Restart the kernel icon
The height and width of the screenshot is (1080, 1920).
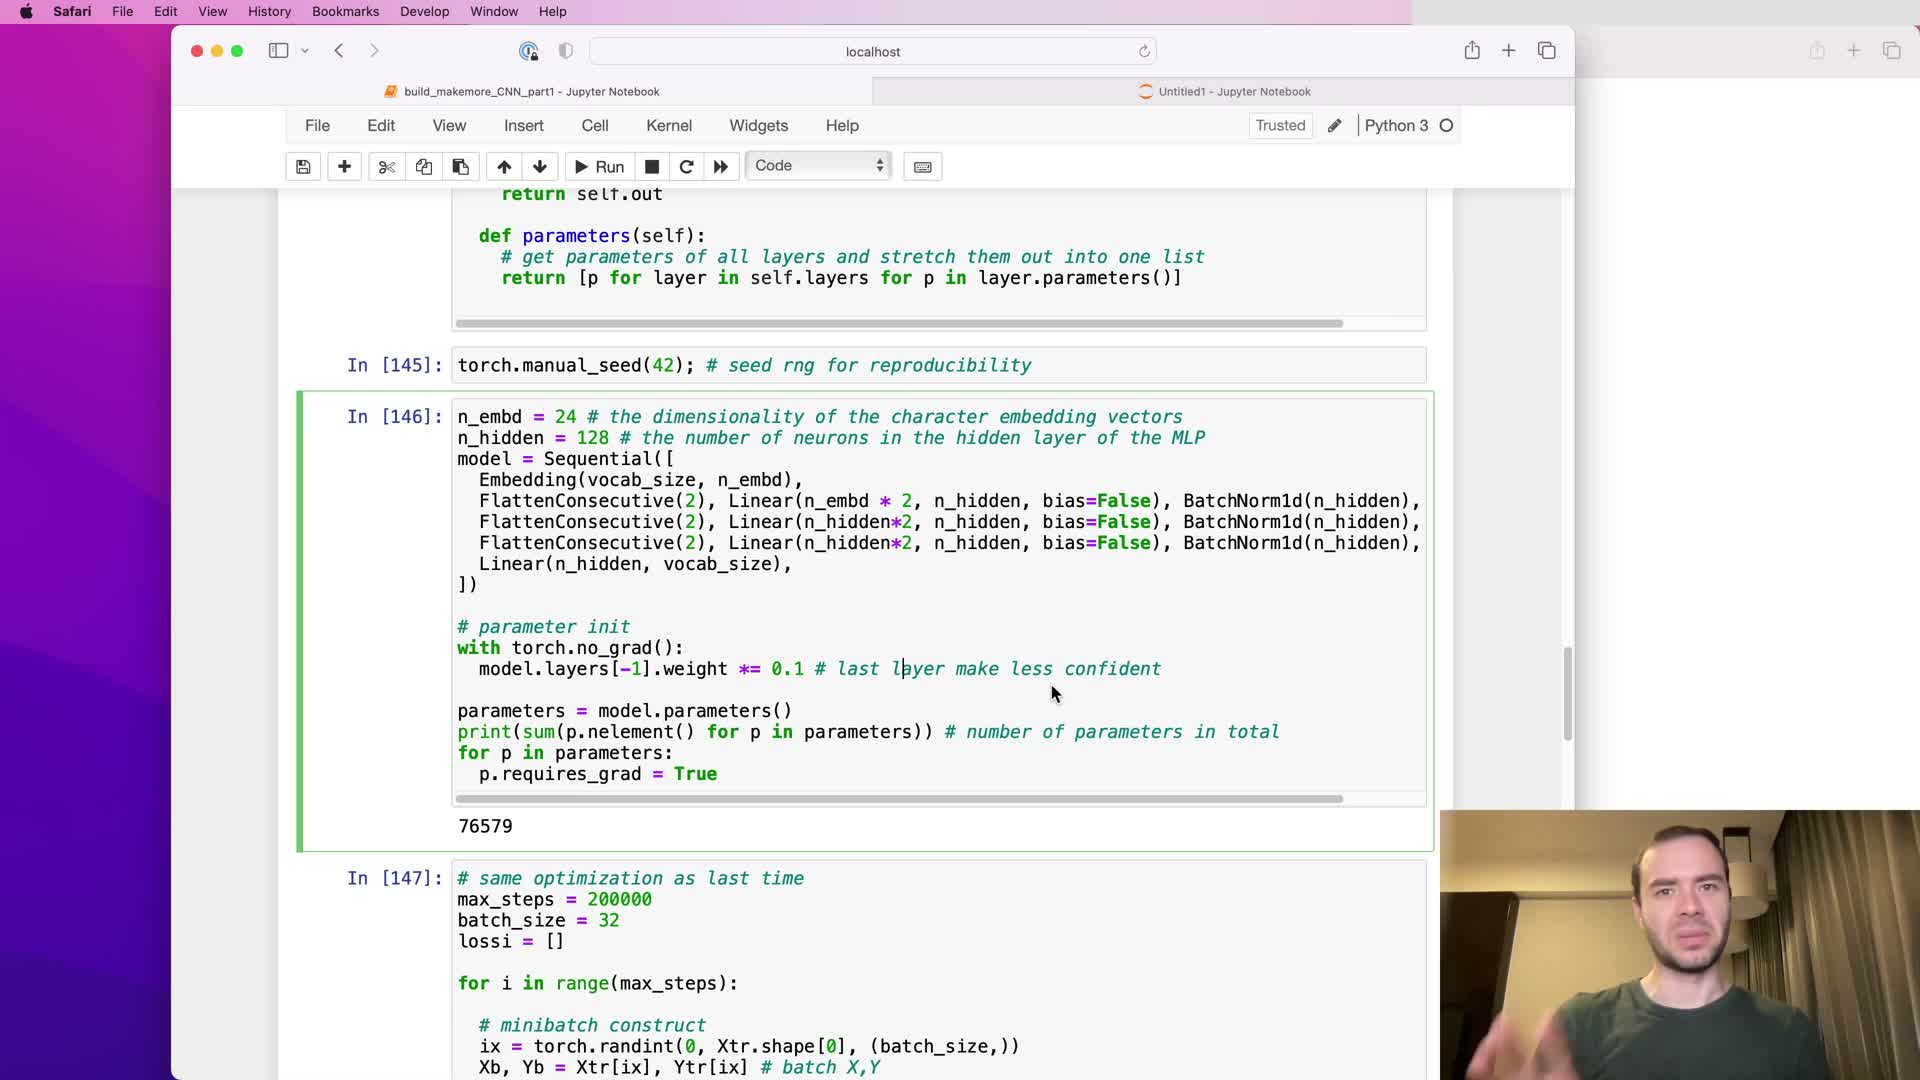686,167
